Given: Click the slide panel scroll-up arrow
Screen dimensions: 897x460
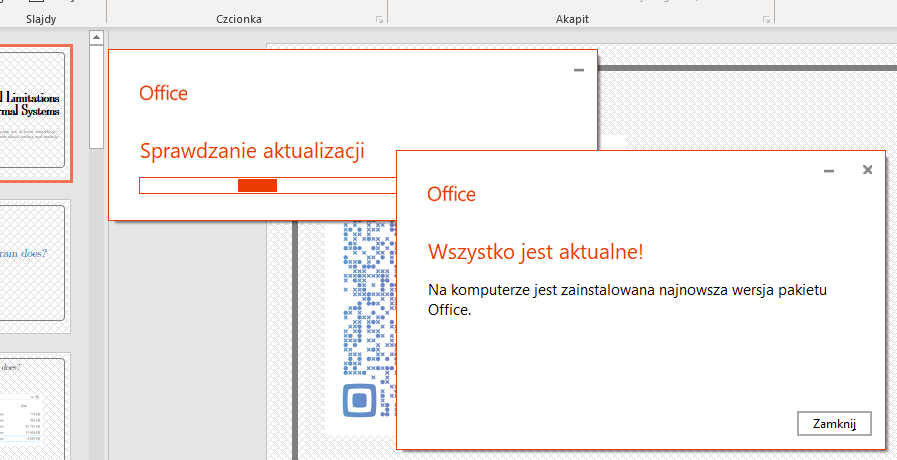Looking at the screenshot, I should 96,37.
